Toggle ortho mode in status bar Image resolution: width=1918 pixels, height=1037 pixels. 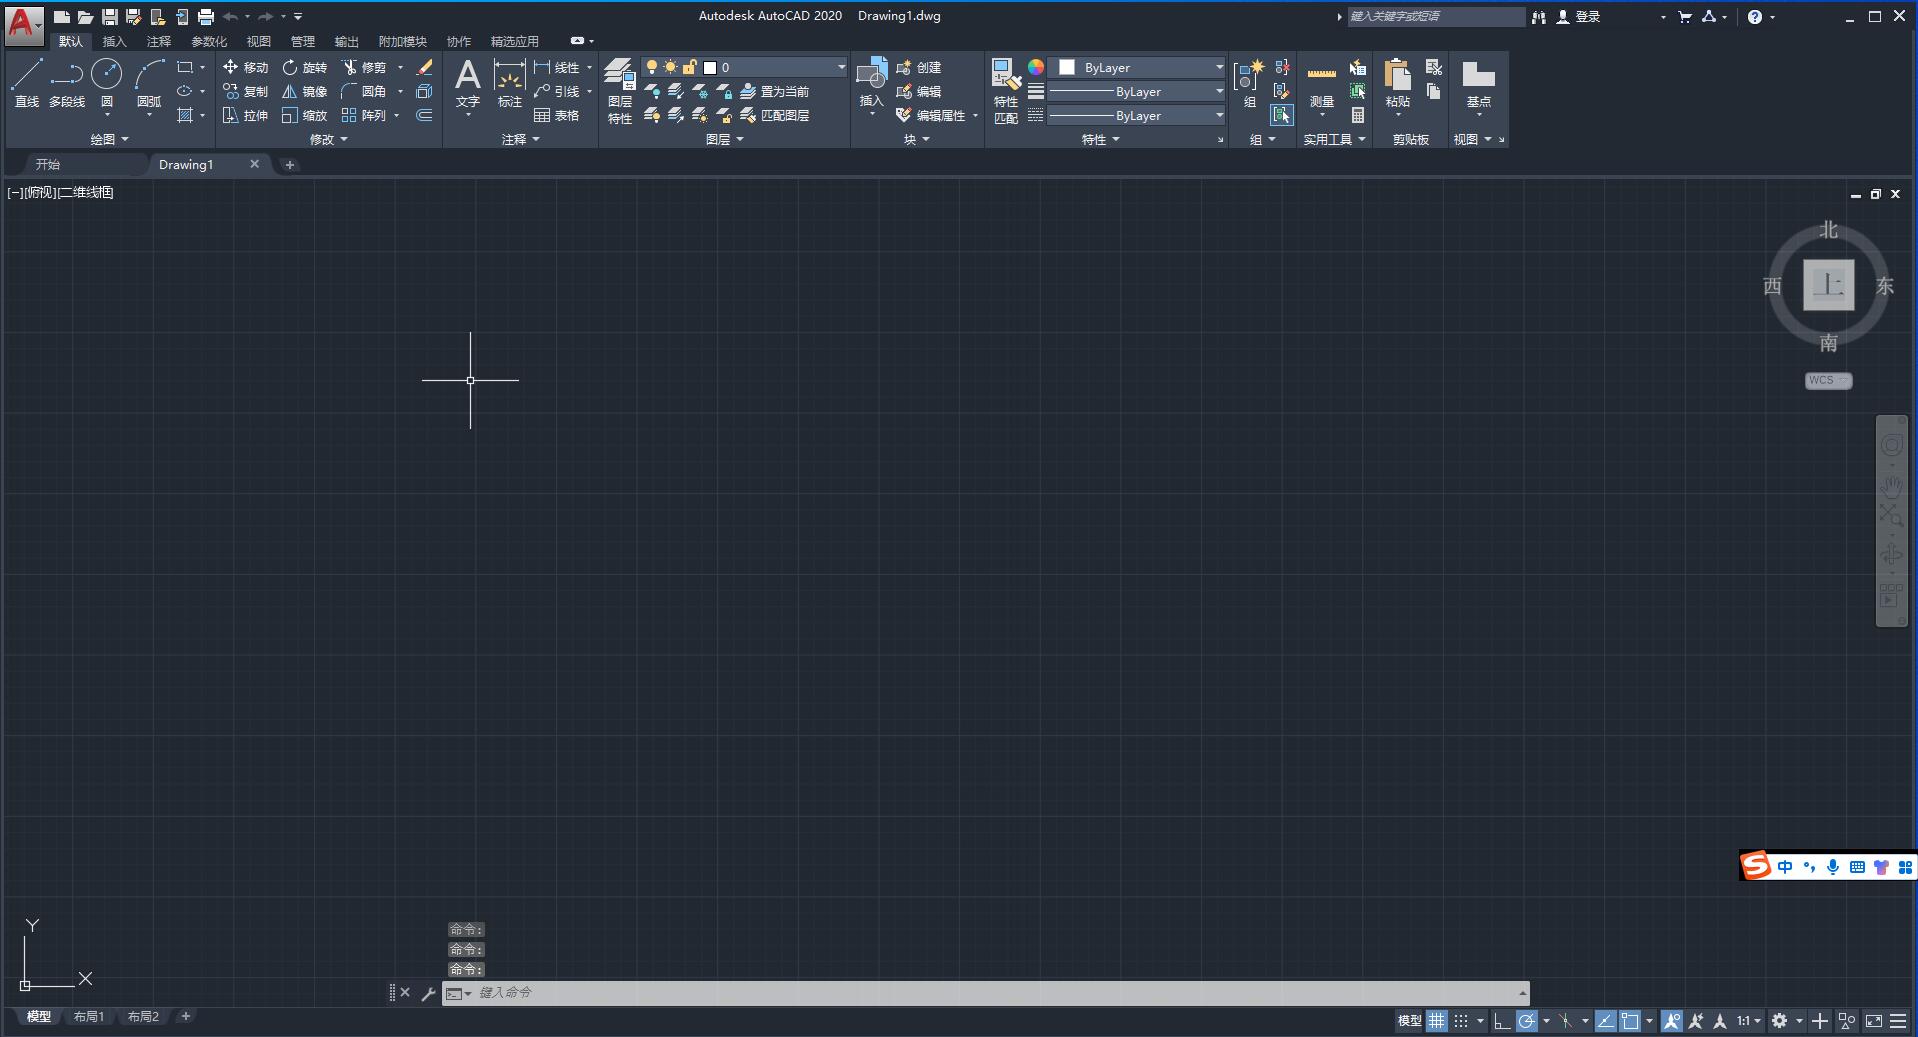click(x=1502, y=1021)
